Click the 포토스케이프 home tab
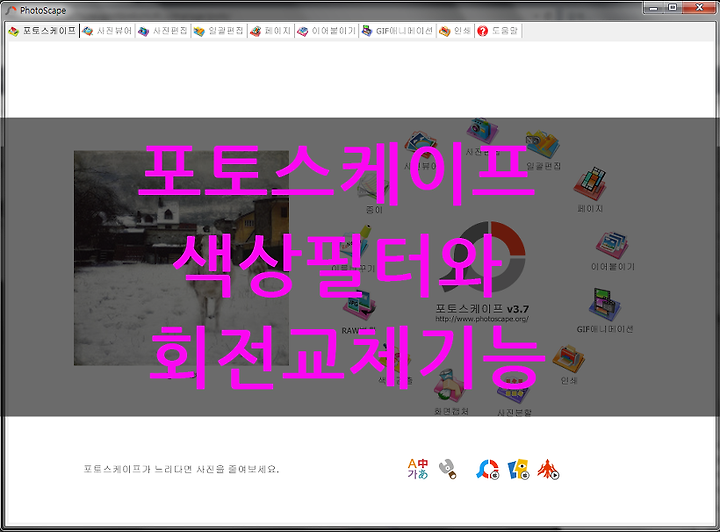The image size is (720, 532). [42, 31]
